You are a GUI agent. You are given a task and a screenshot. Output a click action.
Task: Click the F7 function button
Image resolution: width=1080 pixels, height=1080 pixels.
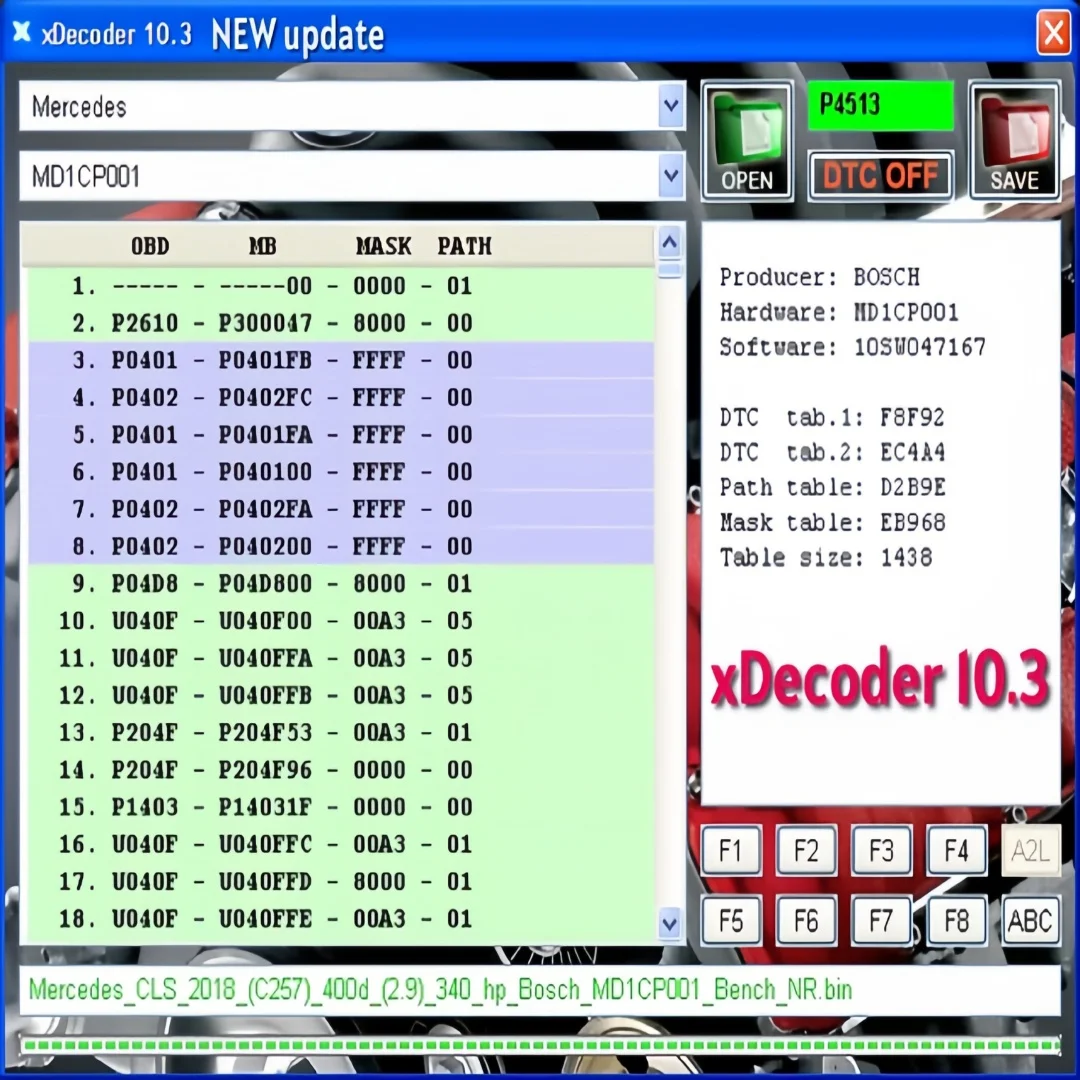[x=881, y=920]
